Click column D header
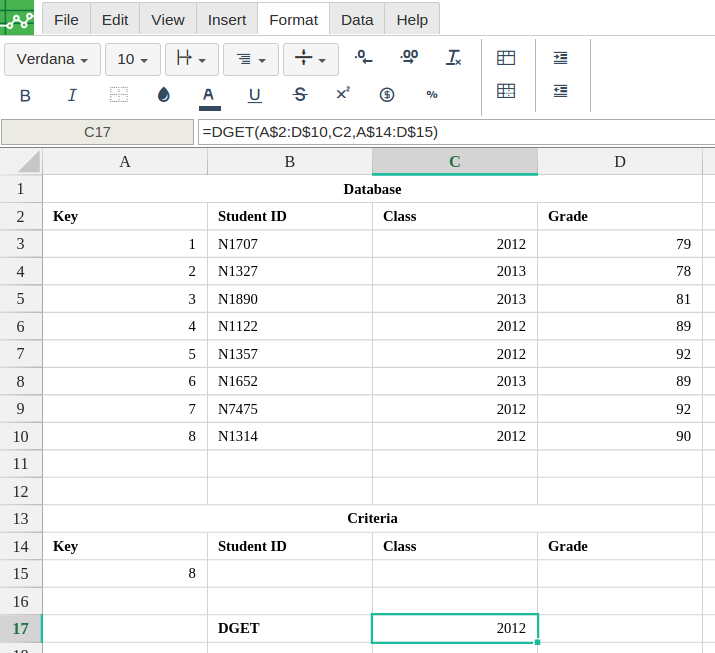715x653 pixels. pyautogui.click(x=620, y=162)
